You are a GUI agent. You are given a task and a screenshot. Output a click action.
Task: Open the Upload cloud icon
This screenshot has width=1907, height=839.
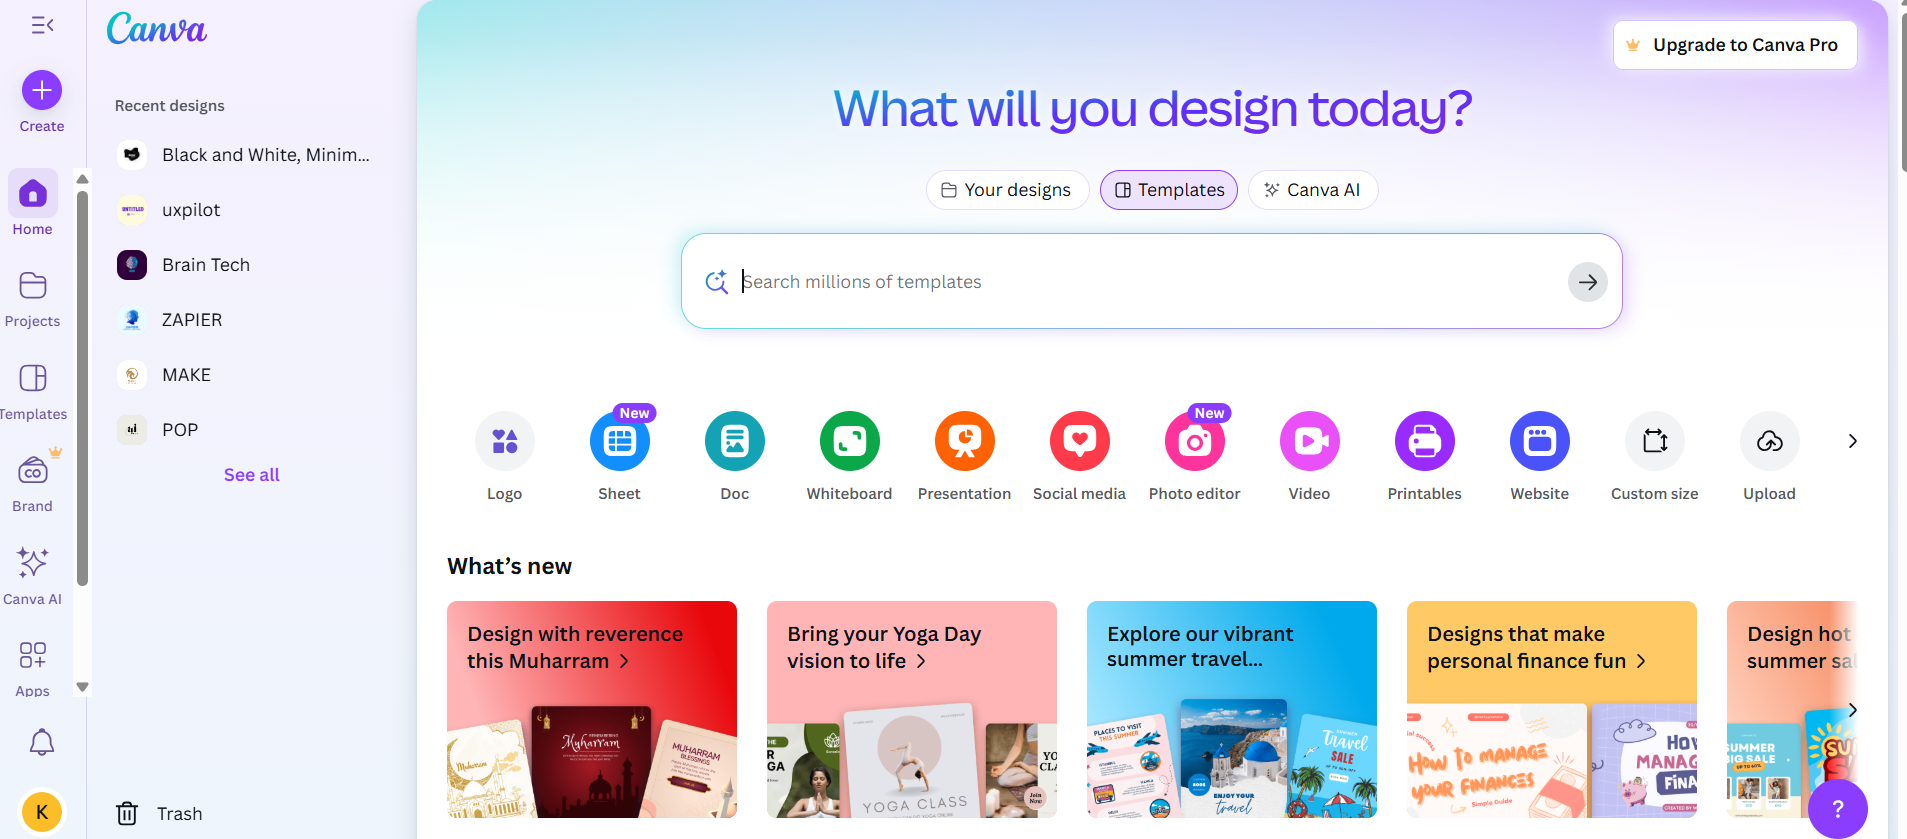[1769, 441]
